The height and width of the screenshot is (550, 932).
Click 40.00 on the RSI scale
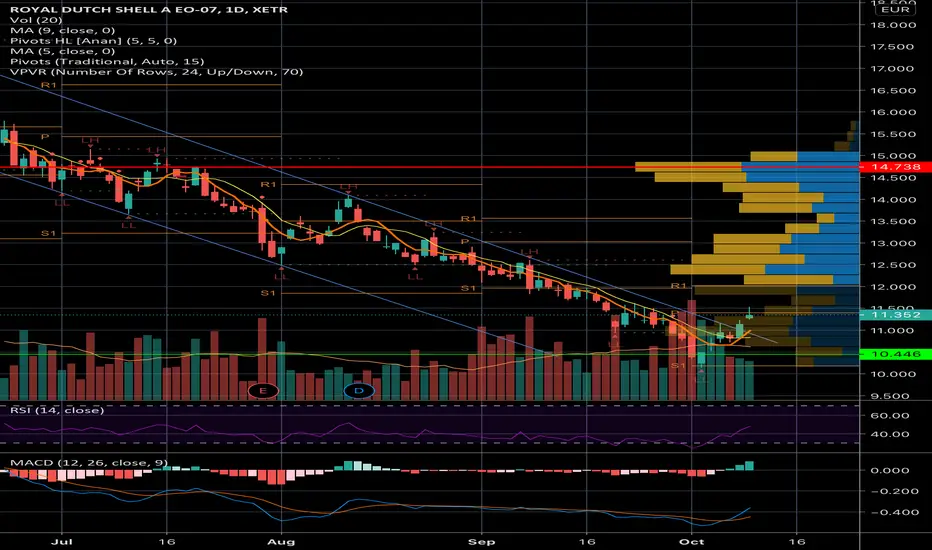[890, 434]
